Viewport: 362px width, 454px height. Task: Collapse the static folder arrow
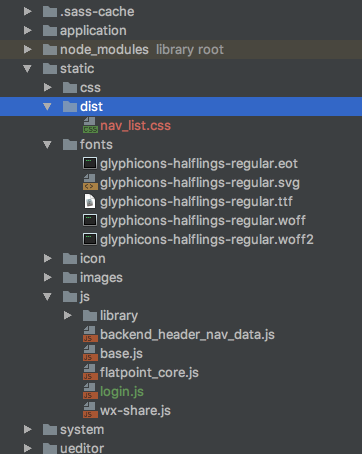coord(27,69)
